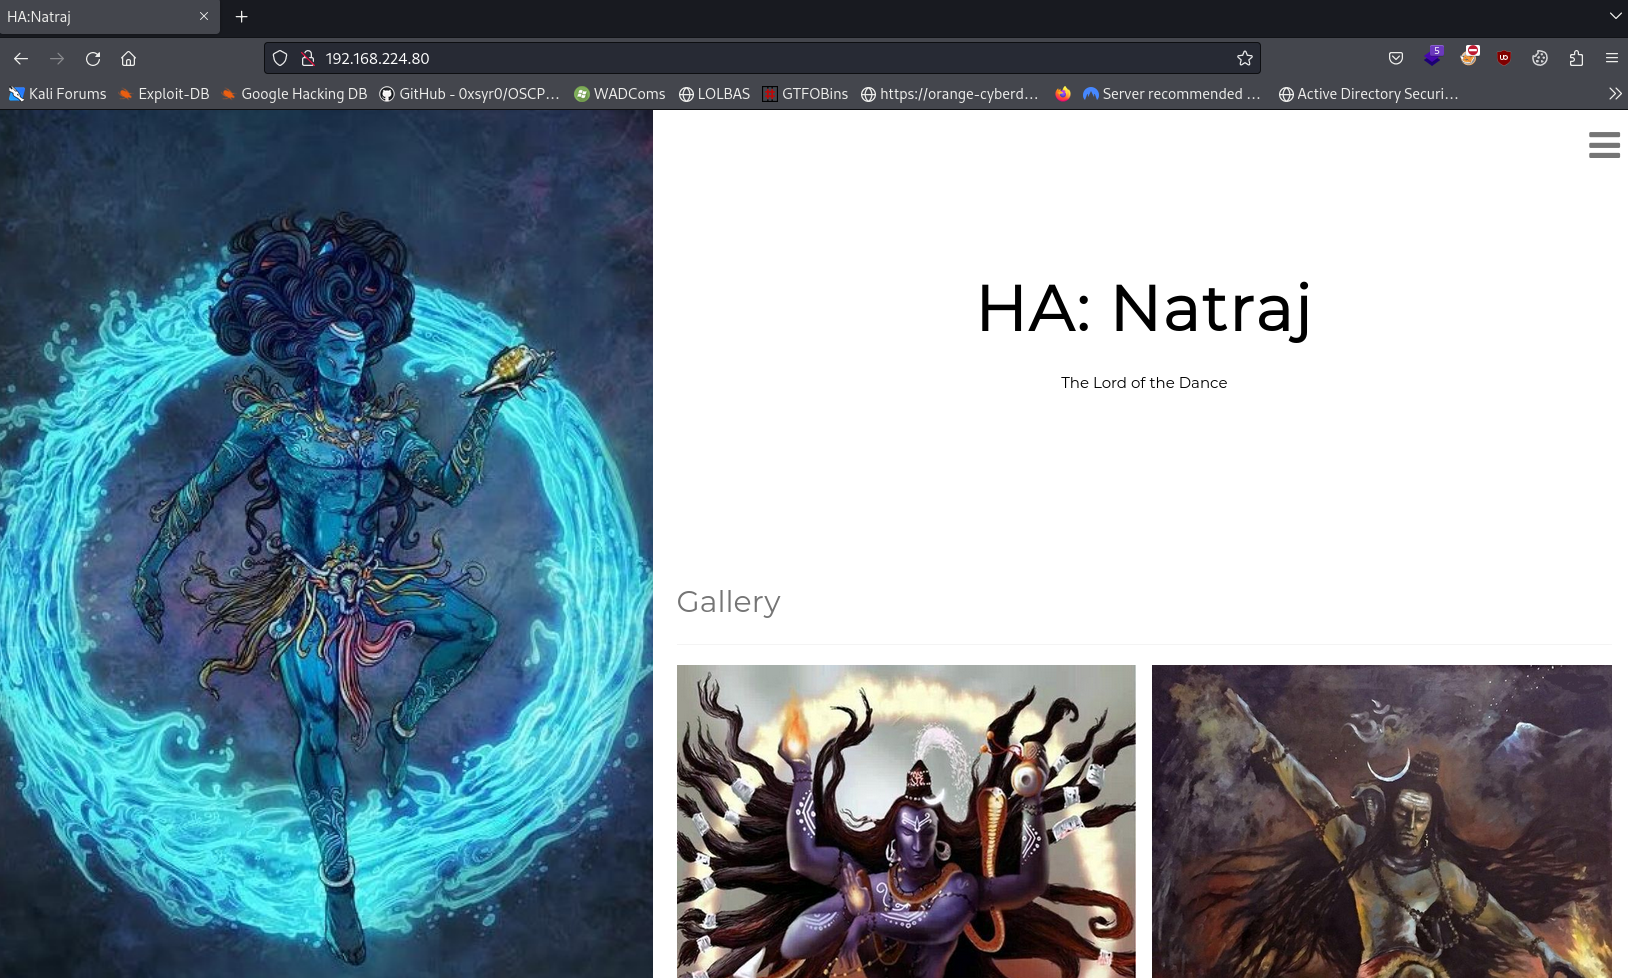Open the Kali Forums bookmark
Viewport: 1628px width, 978px height.
click(x=57, y=93)
